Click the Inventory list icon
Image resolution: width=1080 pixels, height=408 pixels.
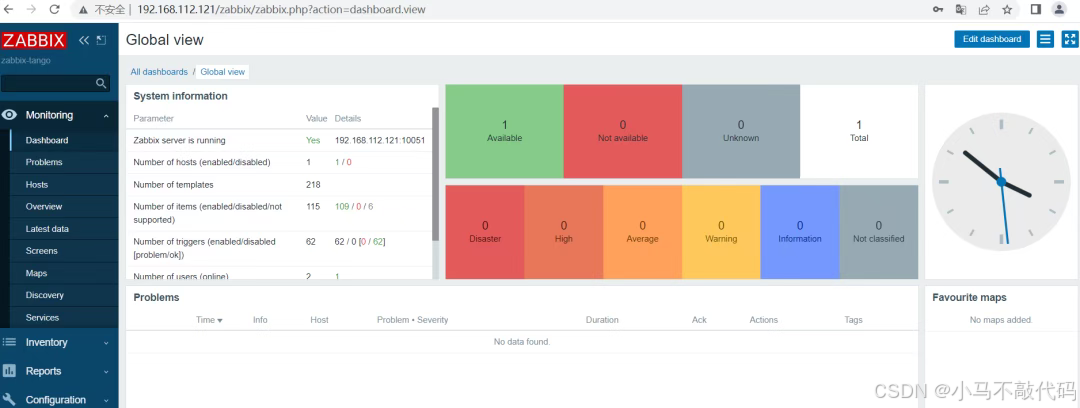point(10,342)
